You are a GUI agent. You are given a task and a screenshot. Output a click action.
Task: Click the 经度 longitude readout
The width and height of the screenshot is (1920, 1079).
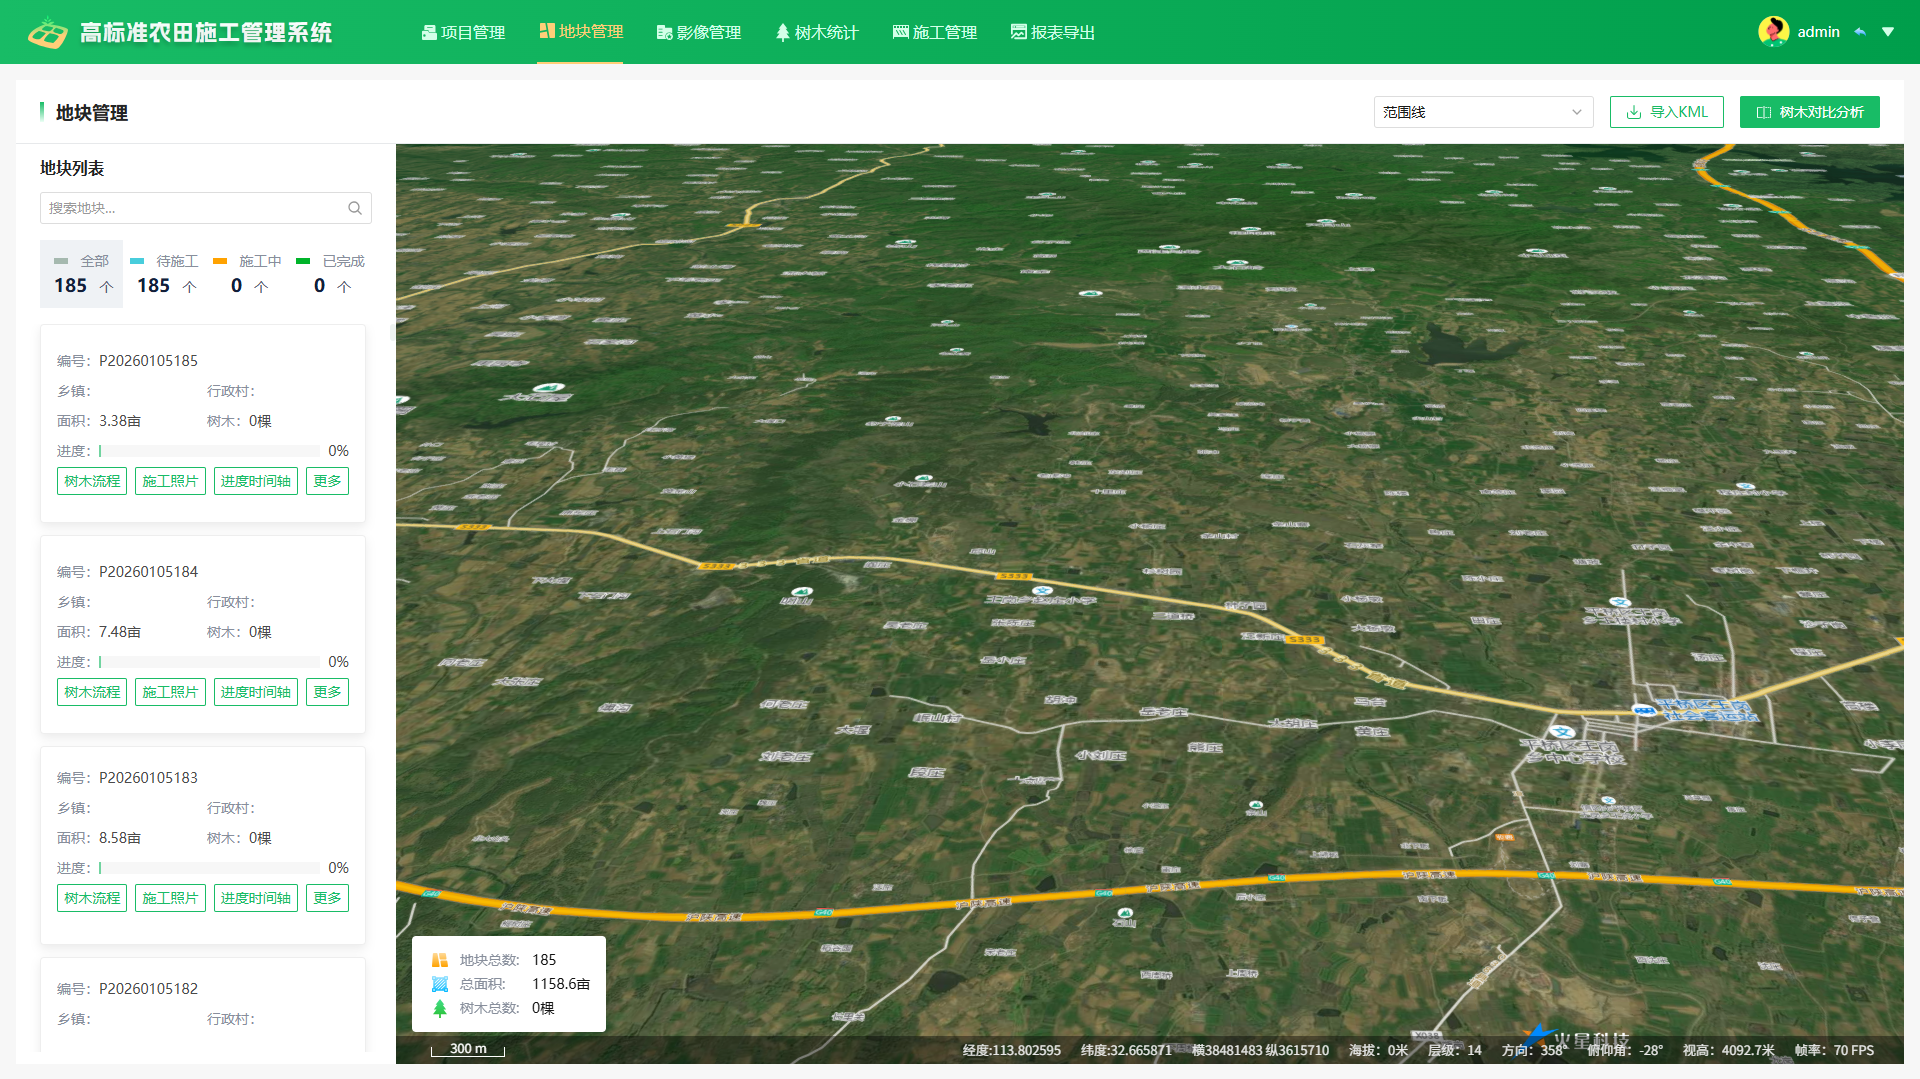click(1012, 1050)
